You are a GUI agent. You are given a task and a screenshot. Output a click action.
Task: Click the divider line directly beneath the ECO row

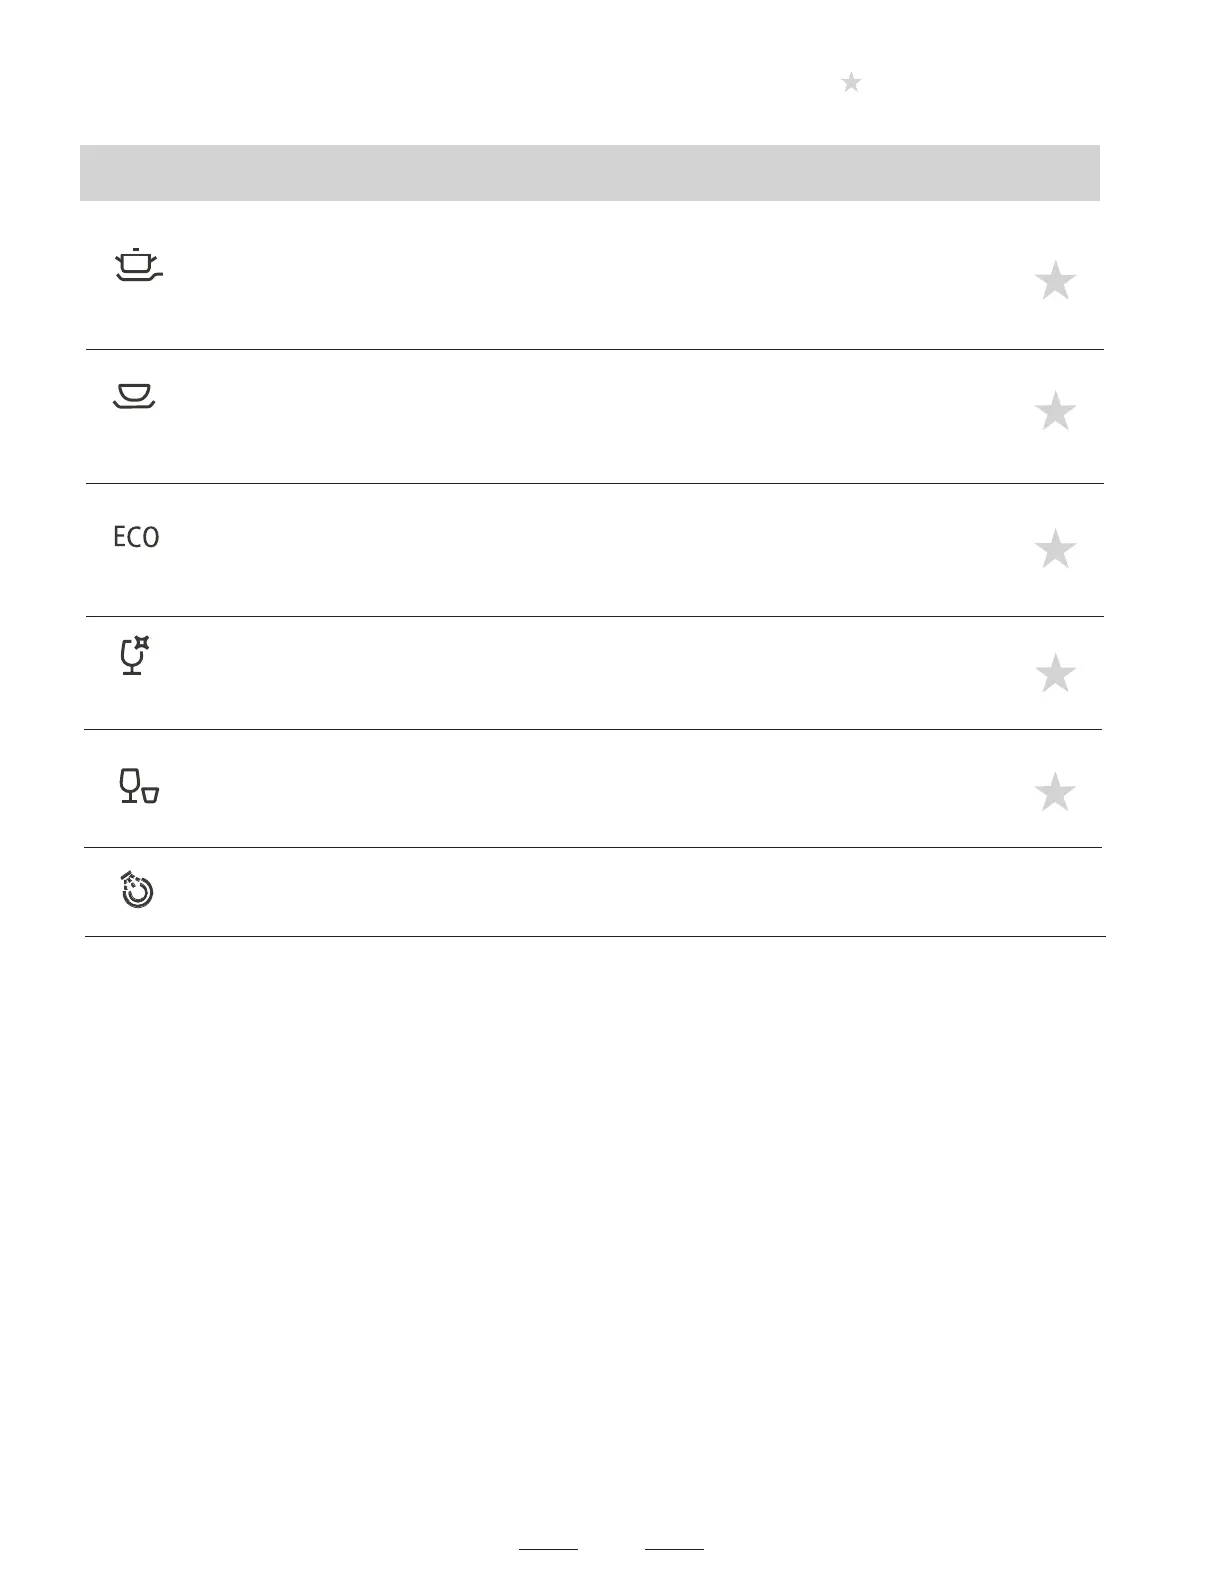point(594,616)
